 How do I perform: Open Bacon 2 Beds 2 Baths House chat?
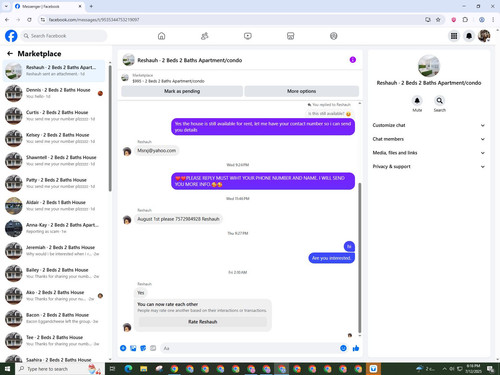pyautogui.click(x=54, y=318)
